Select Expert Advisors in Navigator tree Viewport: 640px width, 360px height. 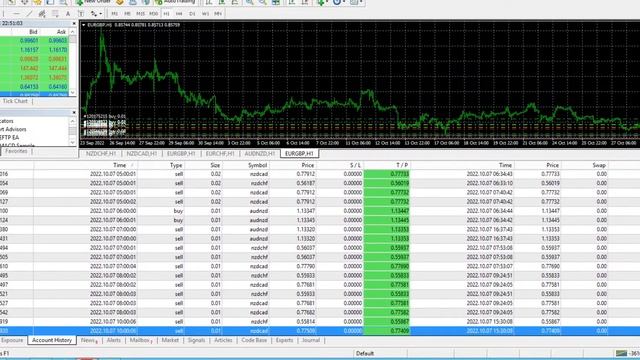(13, 129)
